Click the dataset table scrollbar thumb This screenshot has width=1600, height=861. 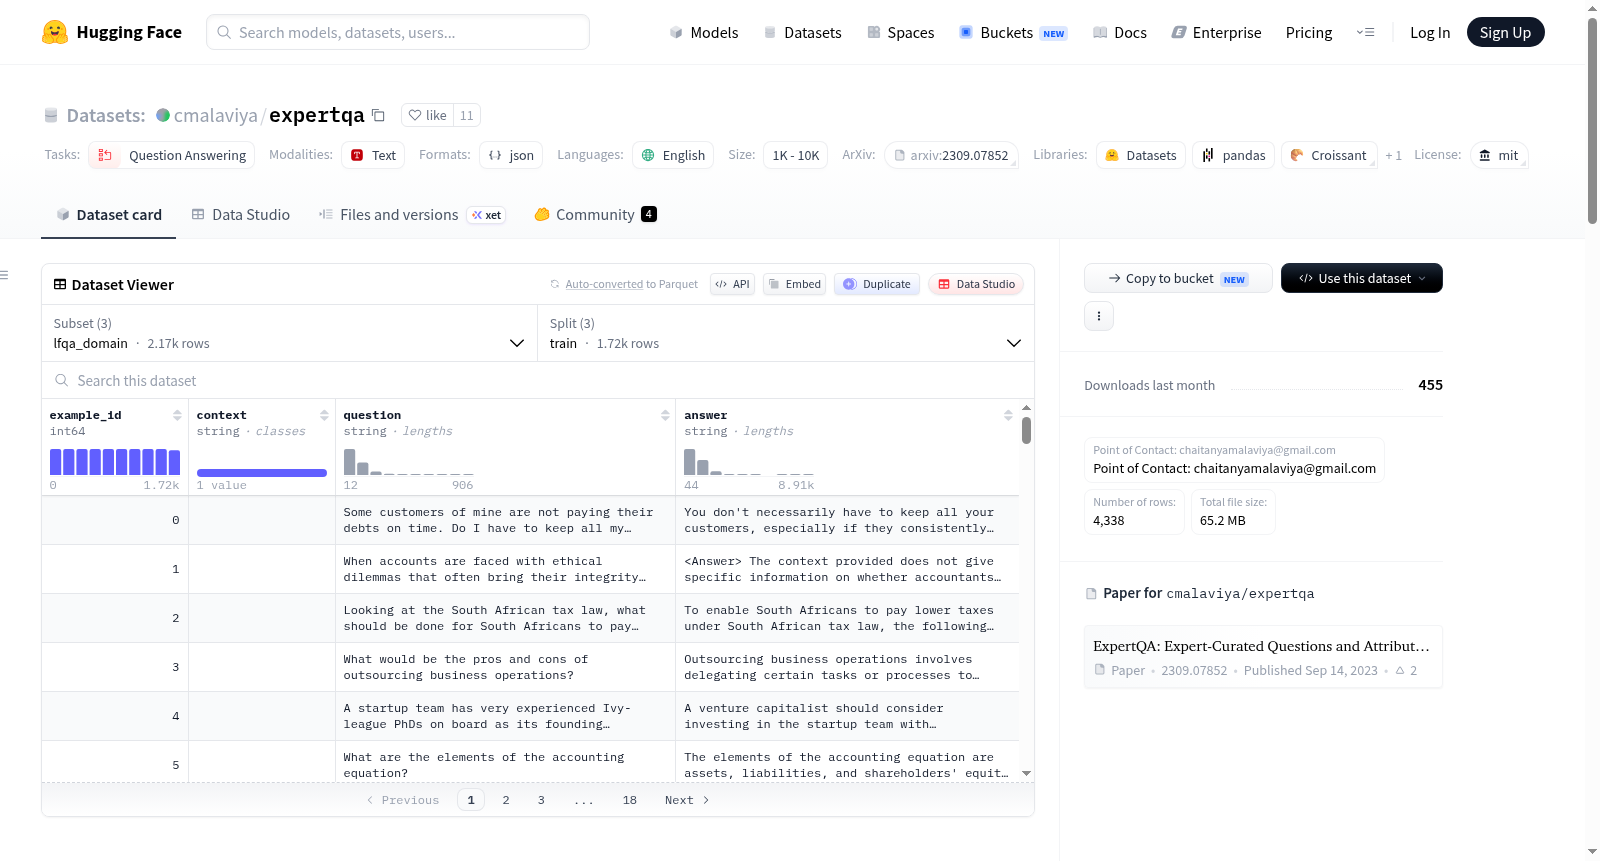coord(1026,430)
